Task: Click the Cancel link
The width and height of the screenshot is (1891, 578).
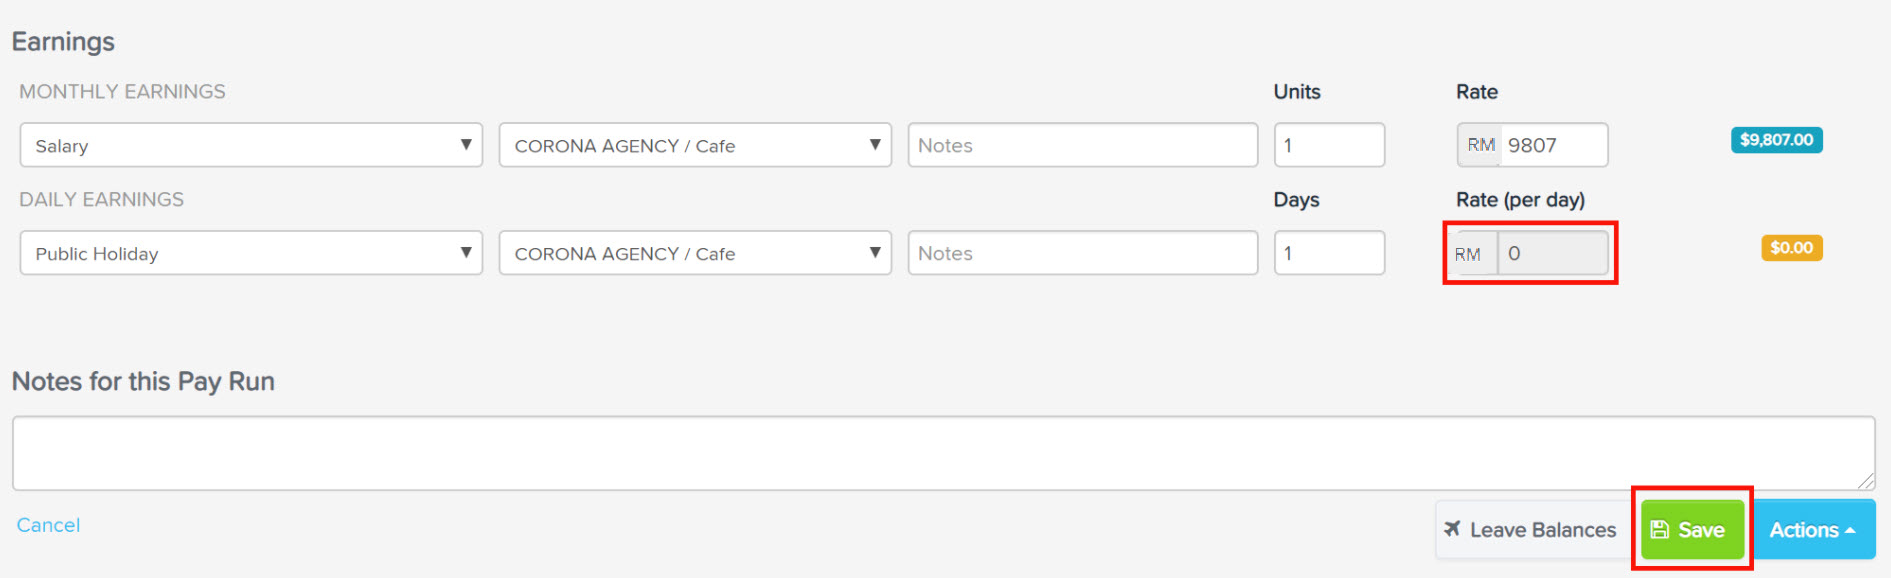Action: point(48,525)
